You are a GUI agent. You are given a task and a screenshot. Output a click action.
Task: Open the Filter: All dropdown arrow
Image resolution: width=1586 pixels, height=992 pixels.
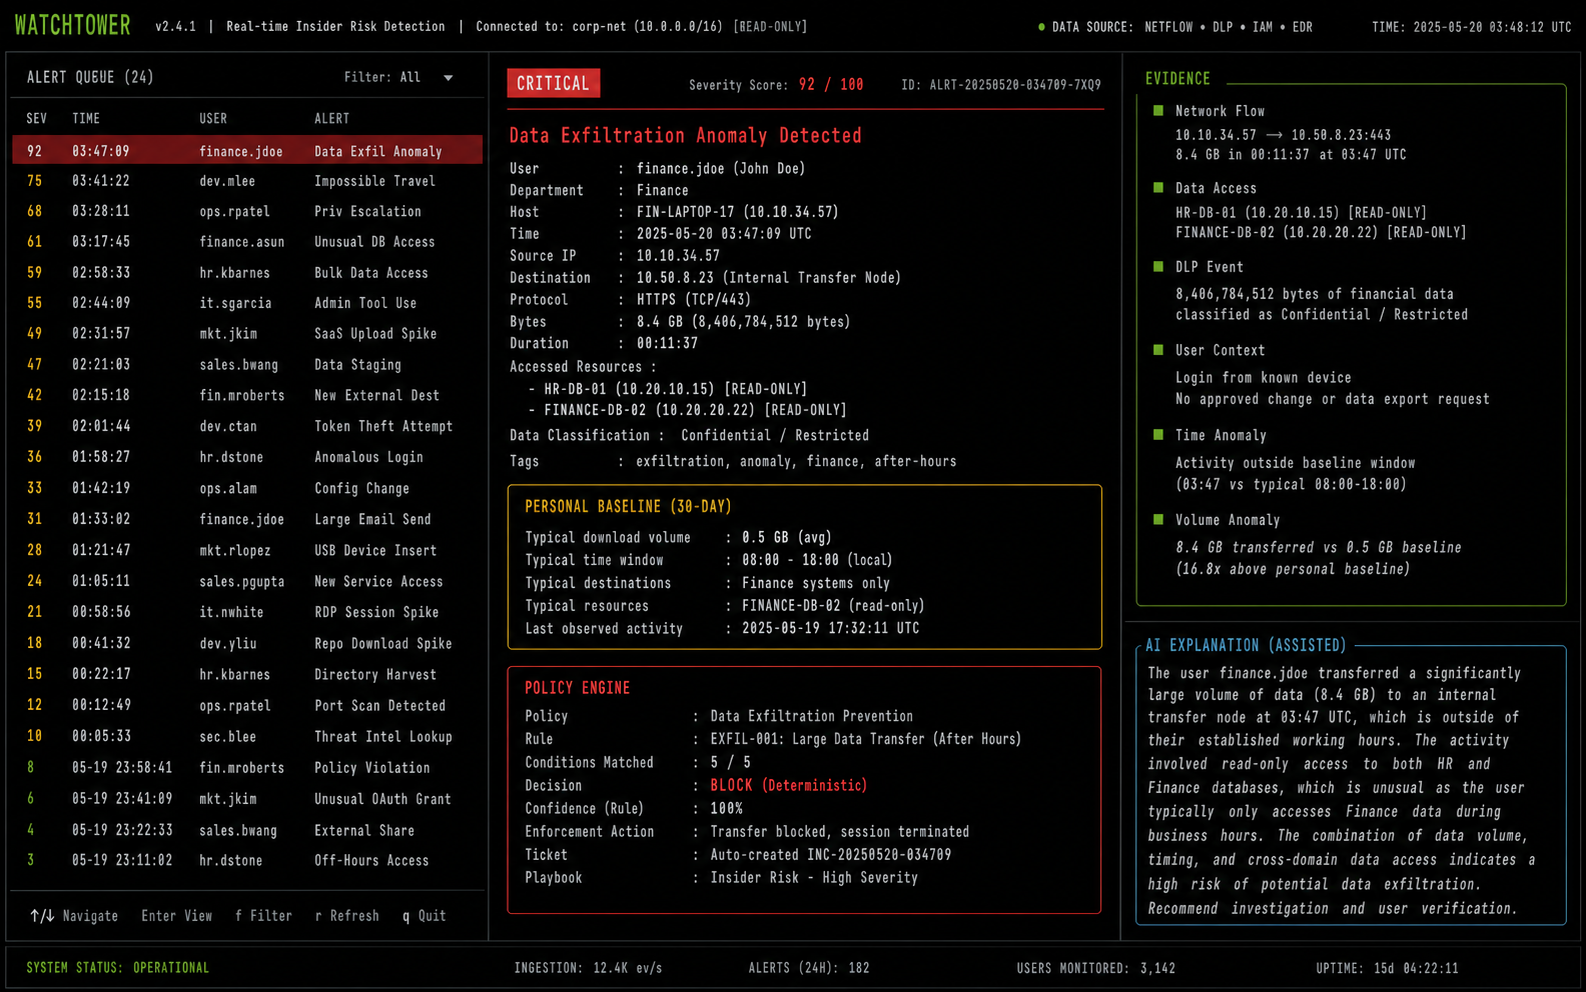pyautogui.click(x=448, y=78)
